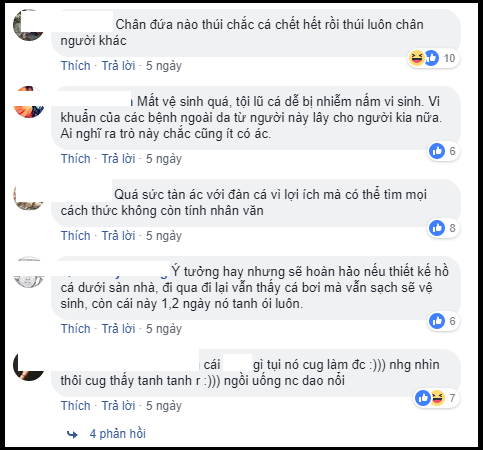
Task: Click Trả lời under 'ngồi uống nc dao nổi' comment
Action: 118,406
